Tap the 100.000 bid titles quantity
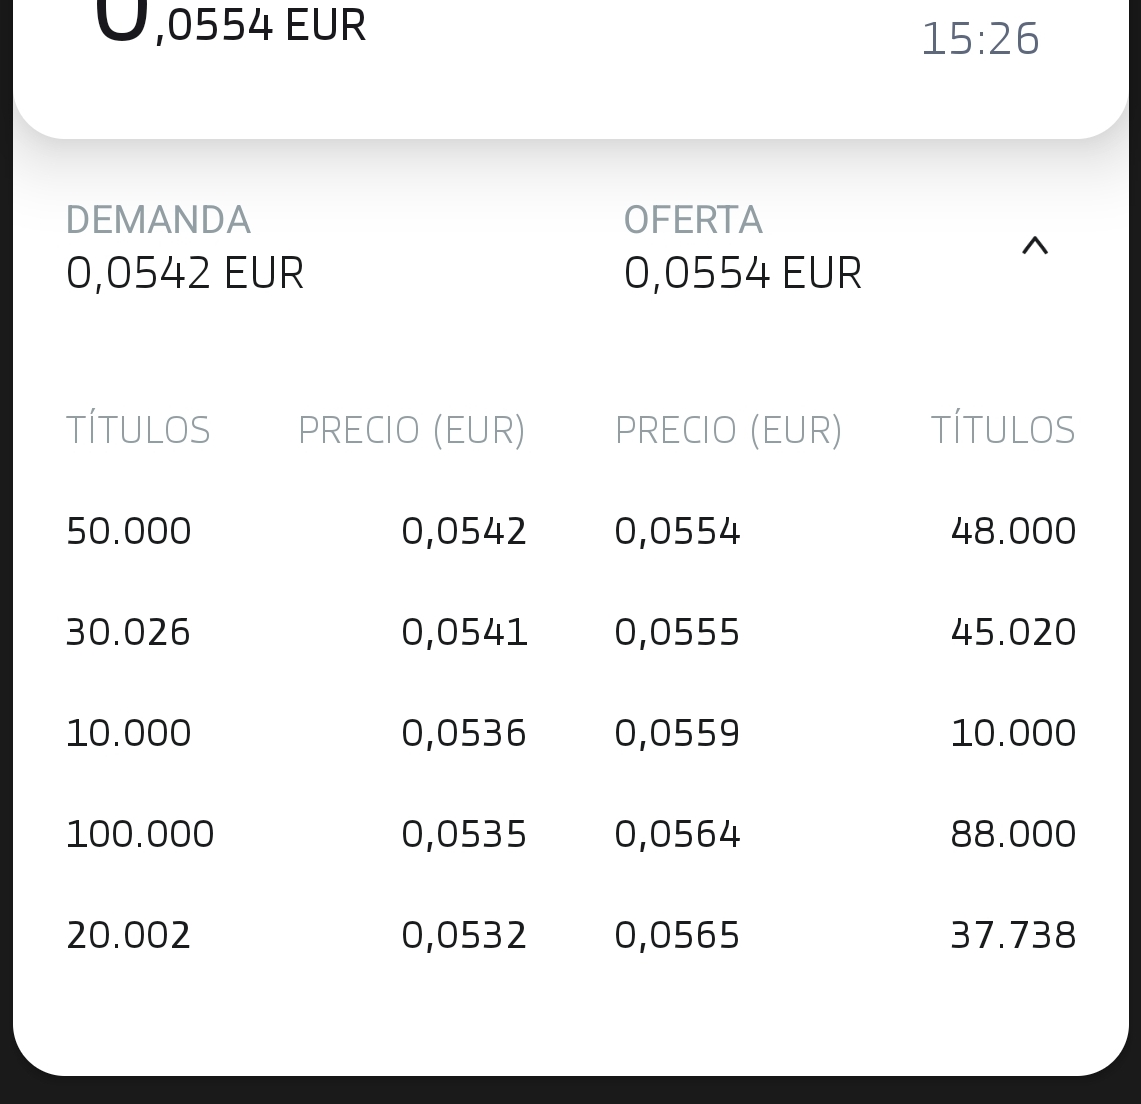This screenshot has height=1104, width=1141. [x=140, y=834]
